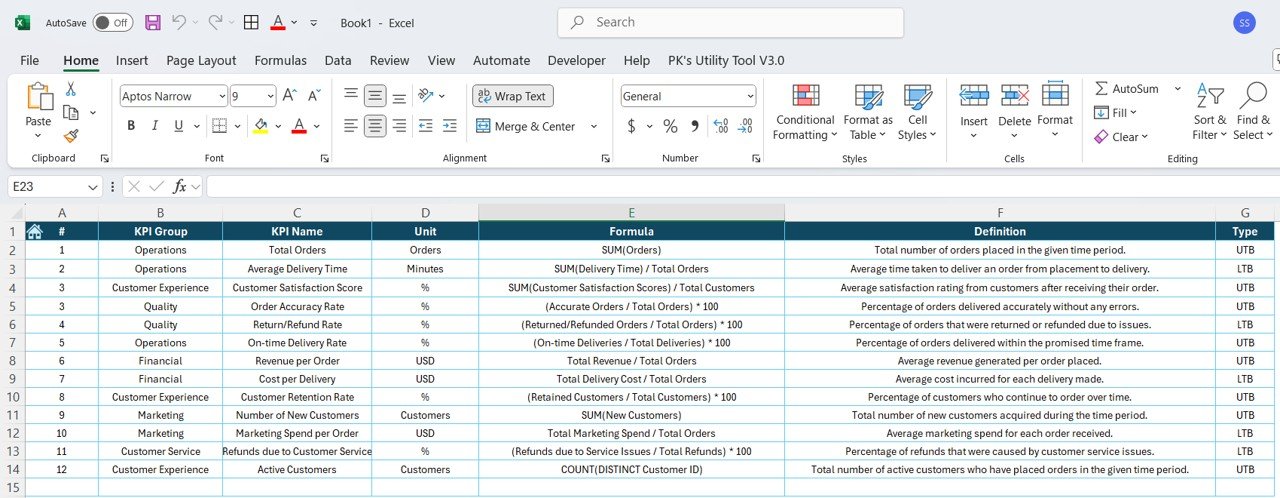This screenshot has height=498, width=1280.
Task: Click the Insert cells icon
Action: click(974, 97)
